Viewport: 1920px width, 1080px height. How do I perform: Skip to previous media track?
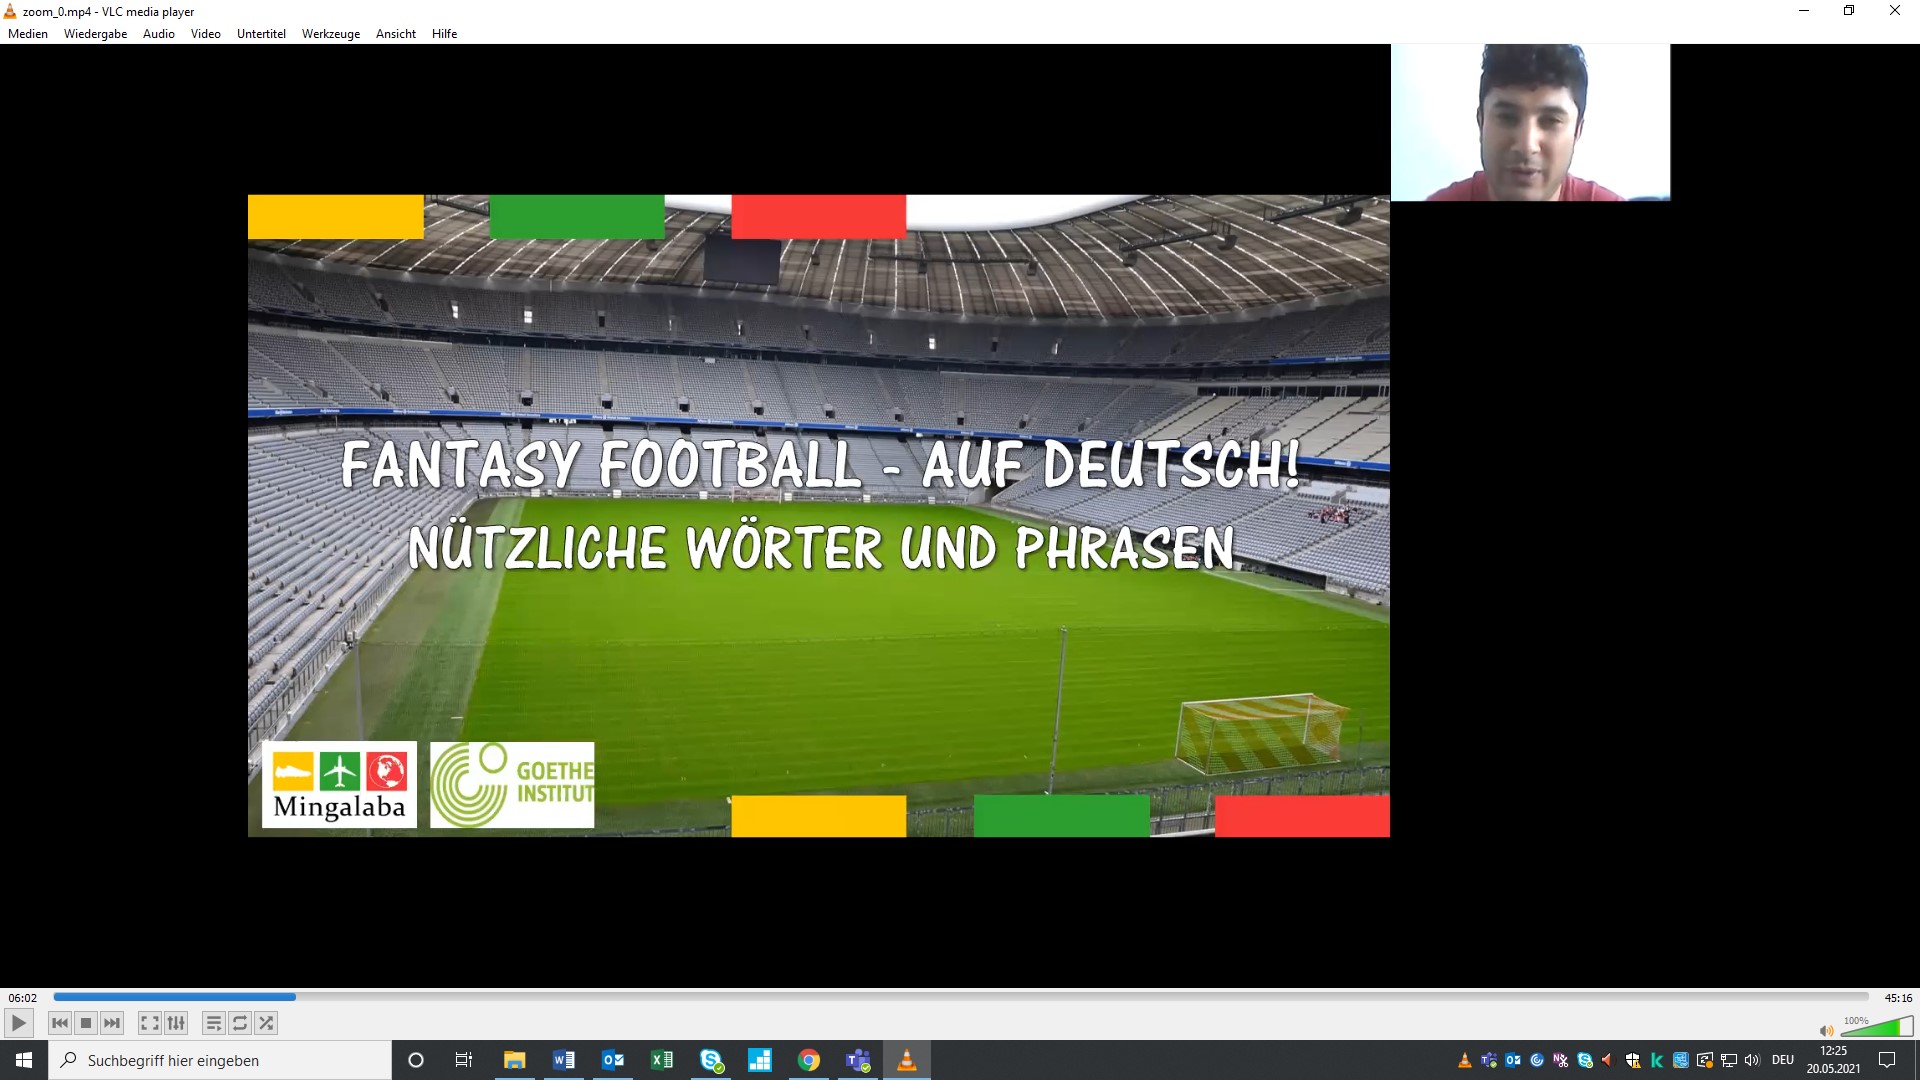[x=60, y=1023]
